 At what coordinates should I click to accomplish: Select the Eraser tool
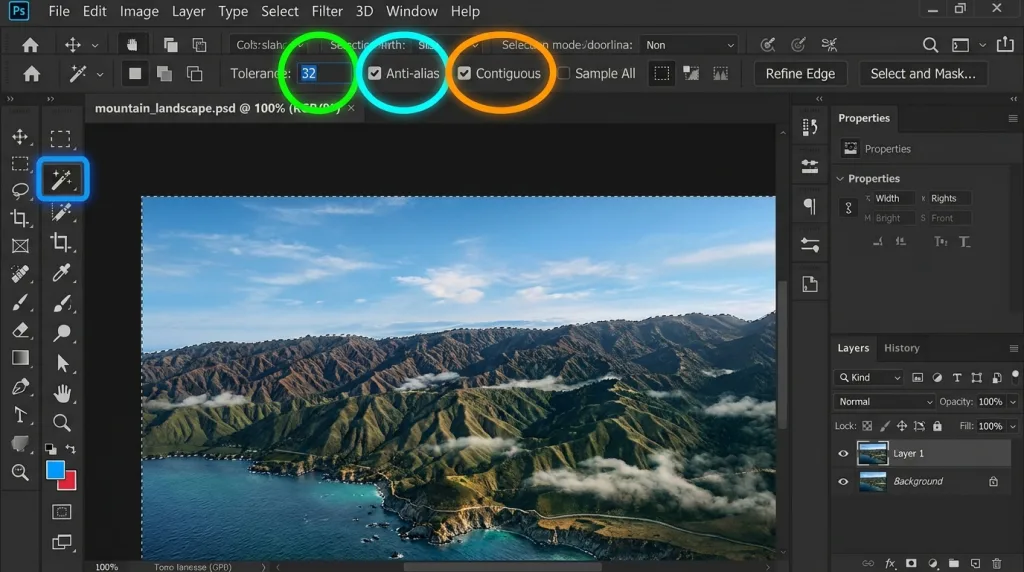click(x=20, y=330)
